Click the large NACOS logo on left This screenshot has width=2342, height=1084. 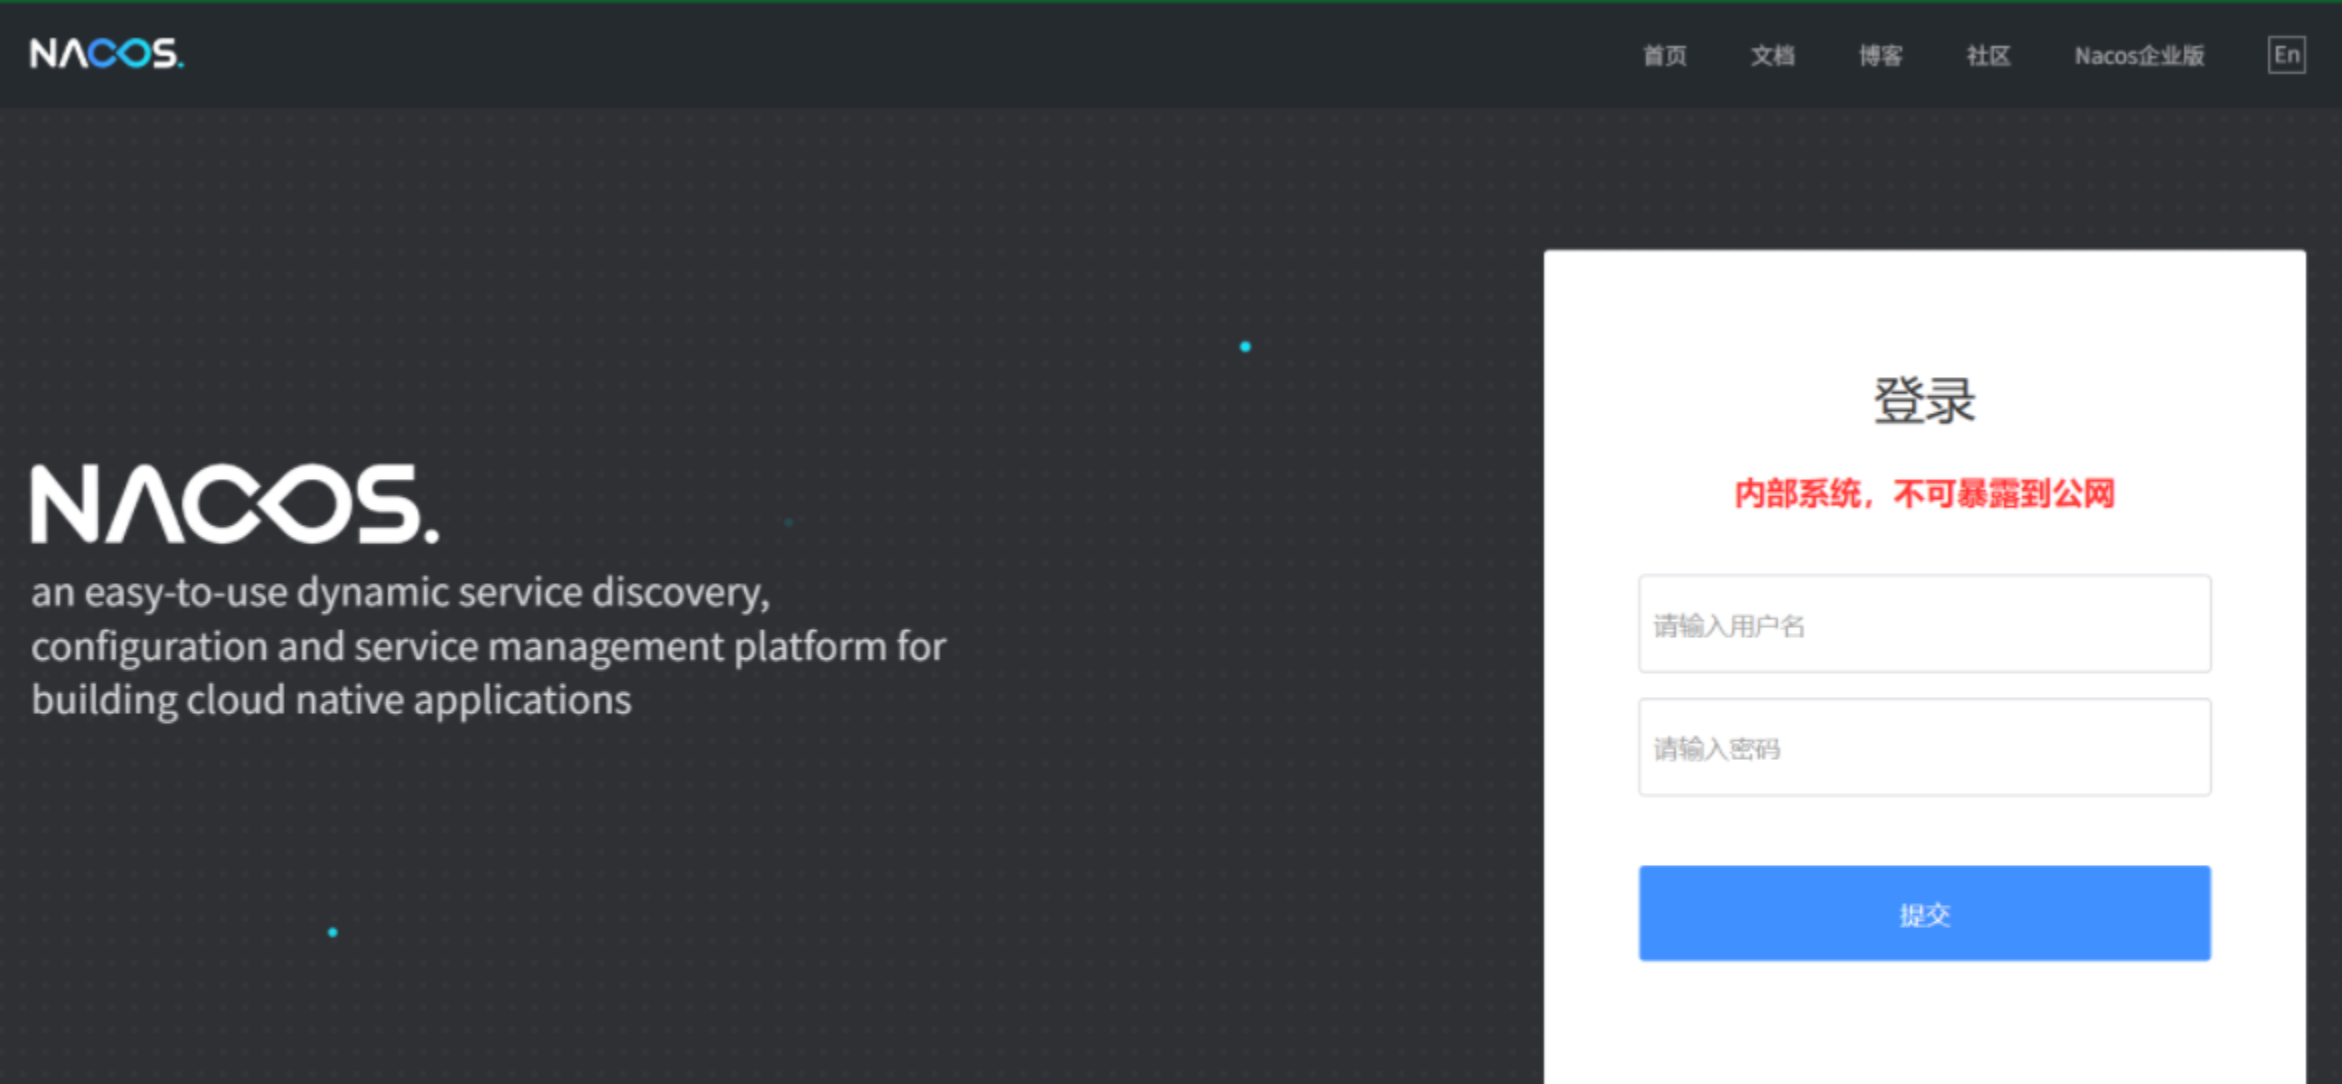coord(235,504)
